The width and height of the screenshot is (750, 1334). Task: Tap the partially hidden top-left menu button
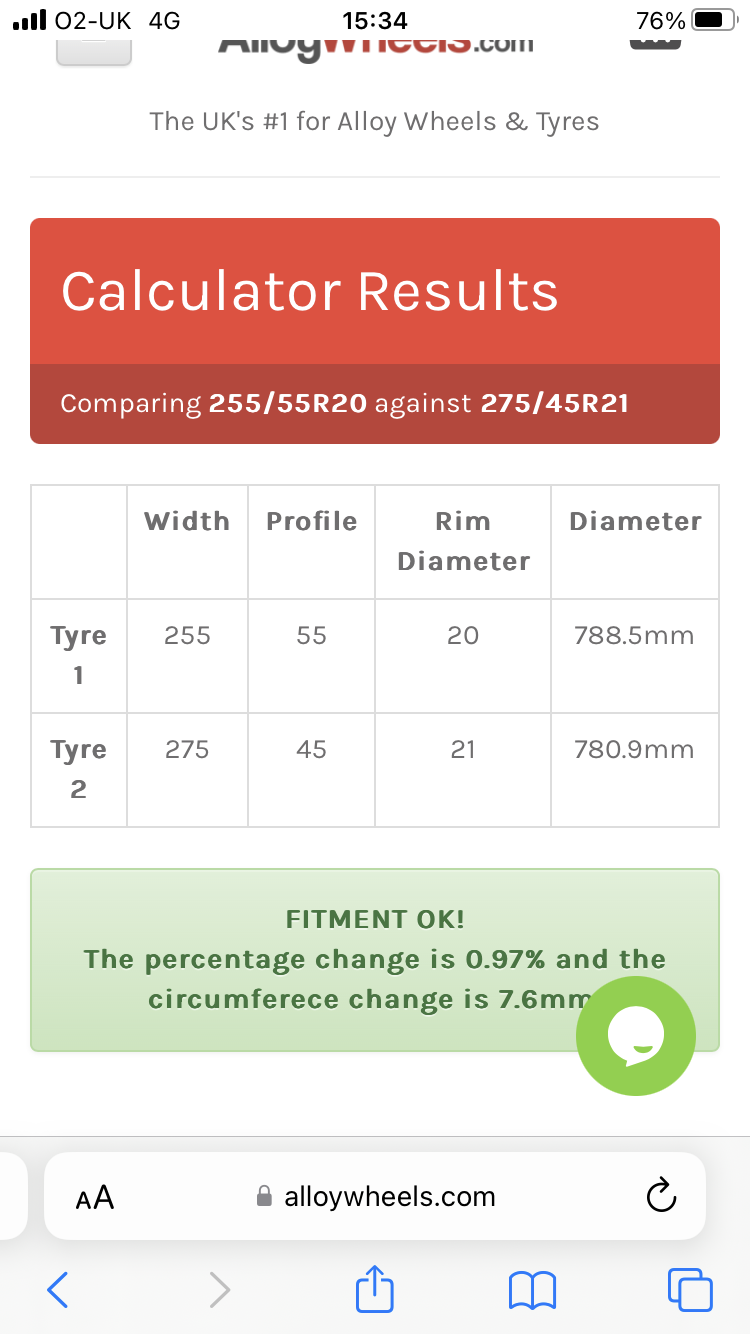[94, 52]
